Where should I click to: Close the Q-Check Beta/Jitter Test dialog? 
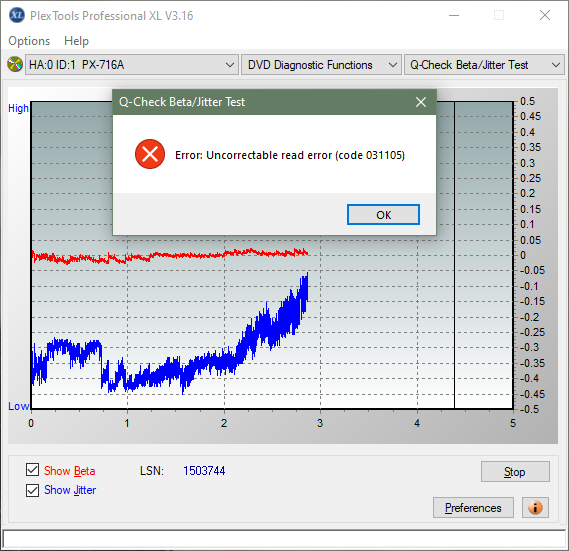point(421,102)
